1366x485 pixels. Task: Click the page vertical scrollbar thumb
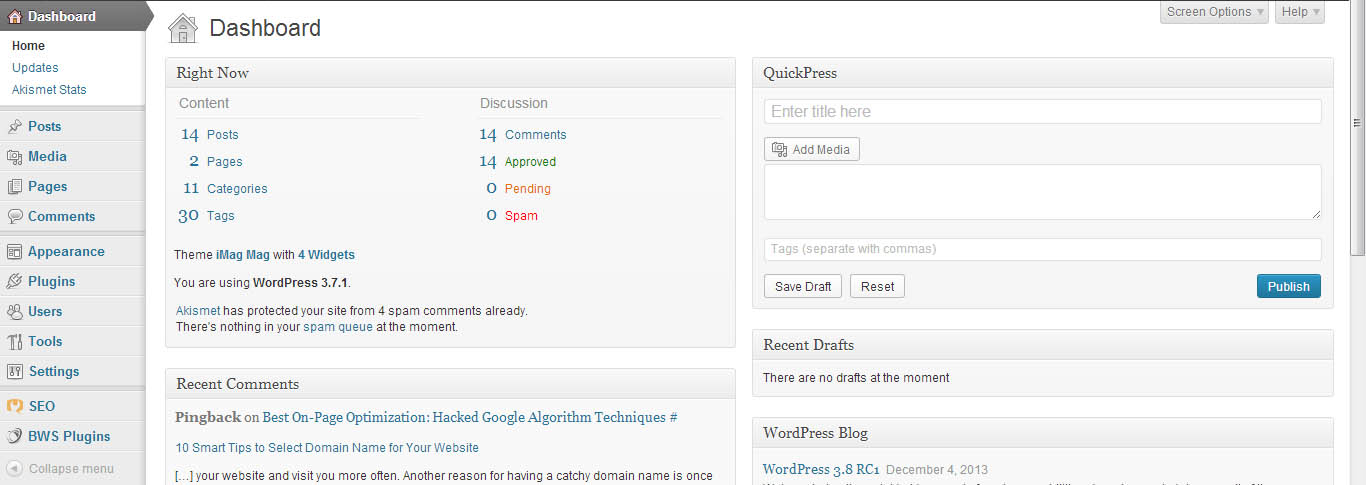[x=1357, y=130]
